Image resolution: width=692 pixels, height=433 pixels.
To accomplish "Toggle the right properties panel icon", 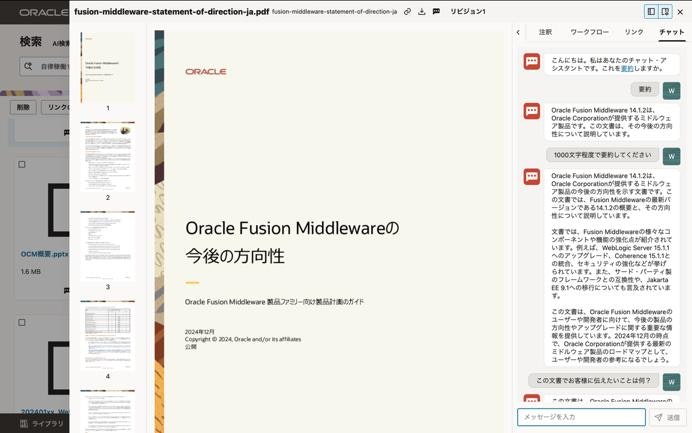I will coord(665,12).
